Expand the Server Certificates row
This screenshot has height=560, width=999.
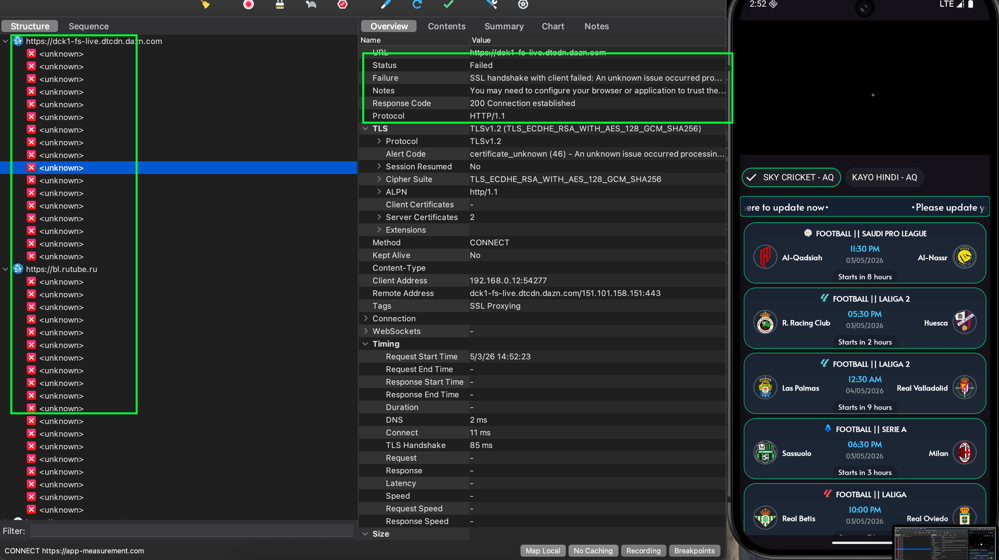point(379,217)
